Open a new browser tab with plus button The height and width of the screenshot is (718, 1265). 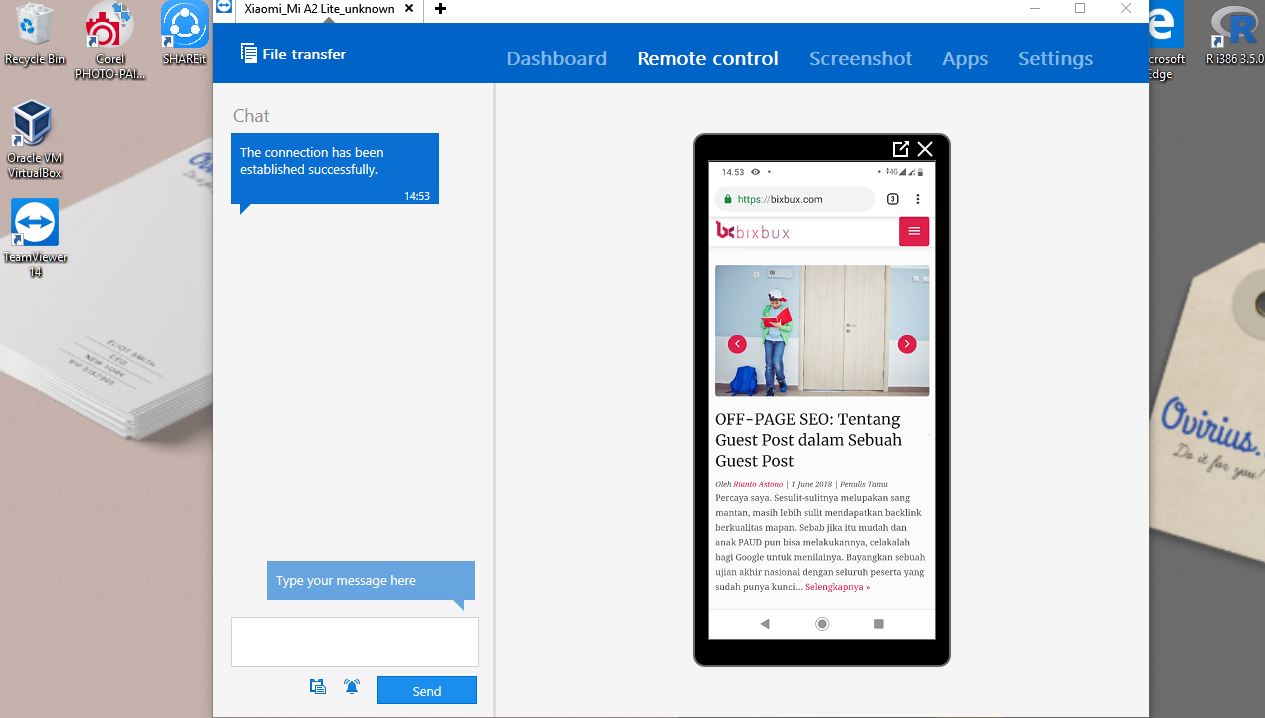click(x=439, y=10)
